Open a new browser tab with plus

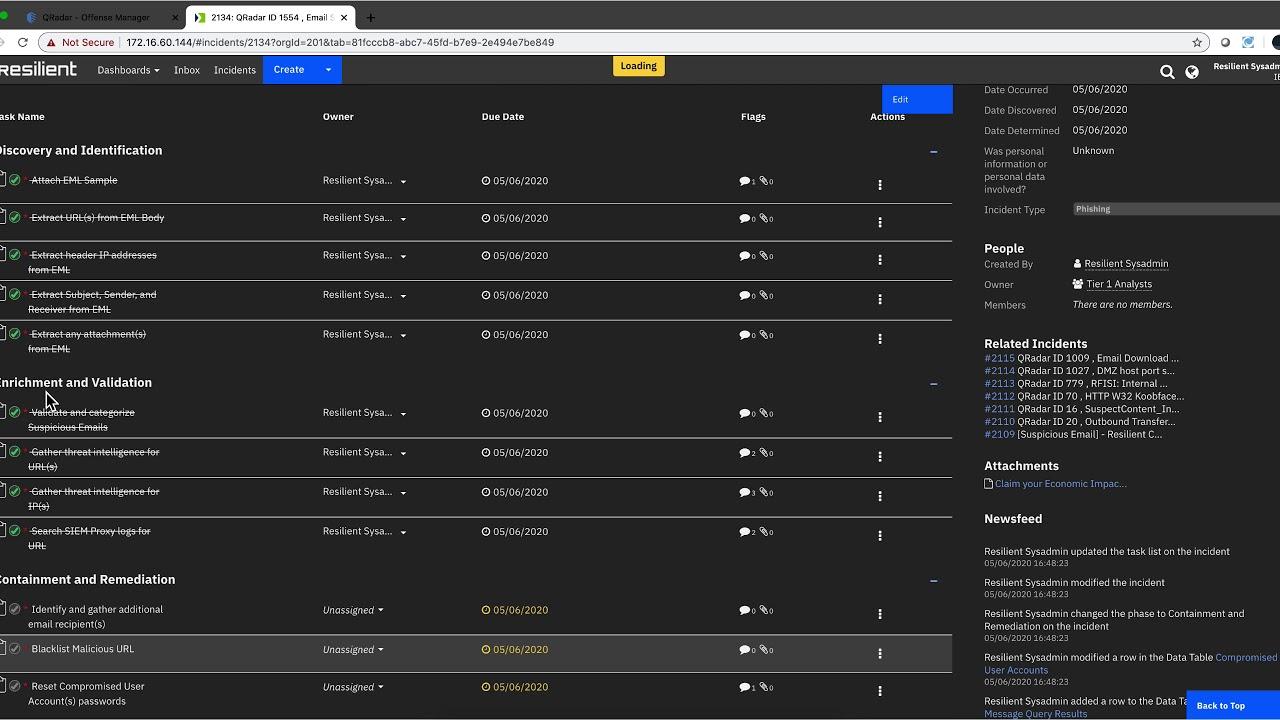tap(370, 17)
